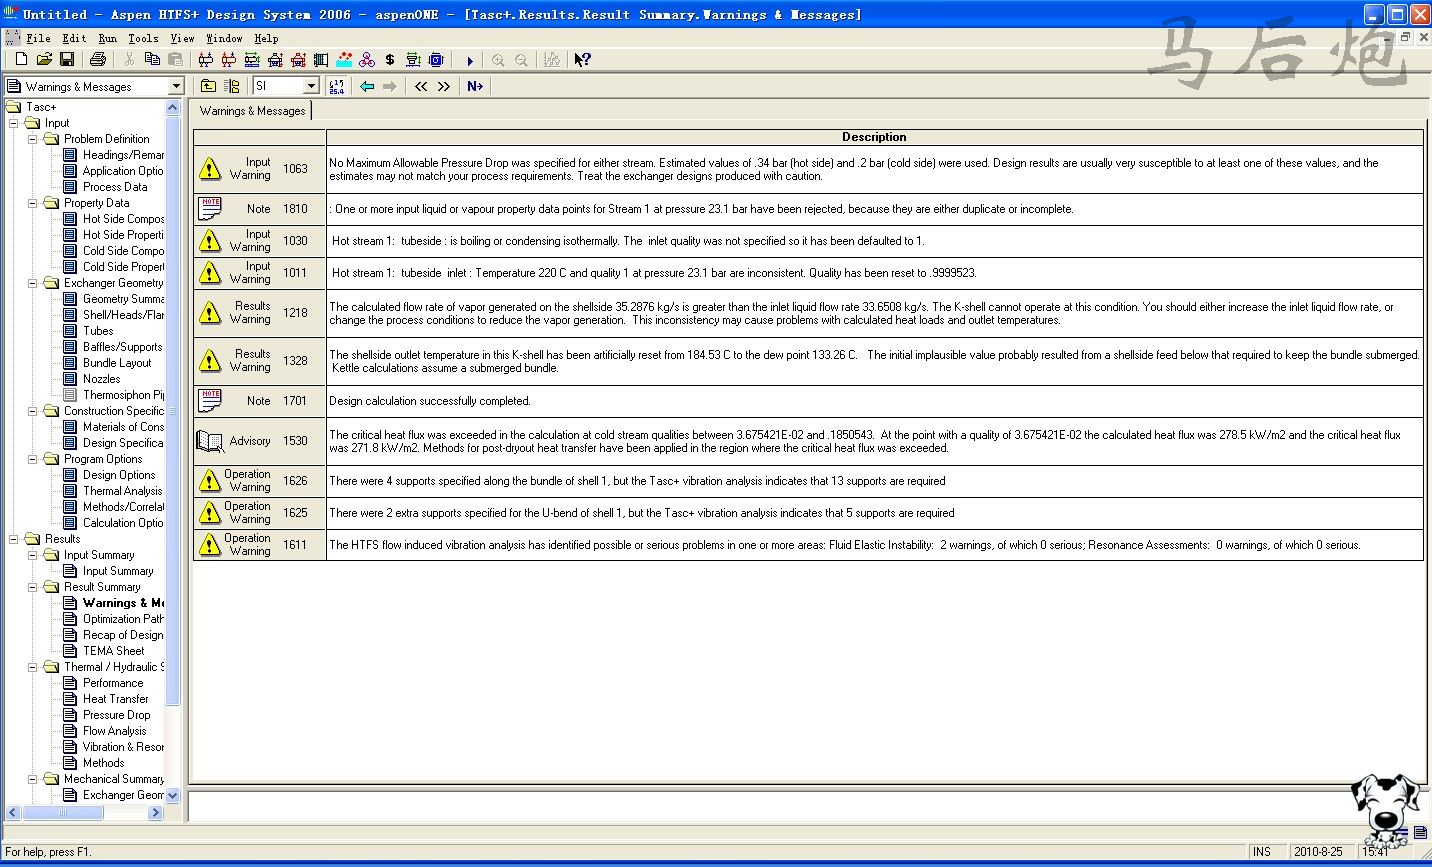Select Process Data tree item
Viewport: 1432px width, 867px height.
pos(115,187)
